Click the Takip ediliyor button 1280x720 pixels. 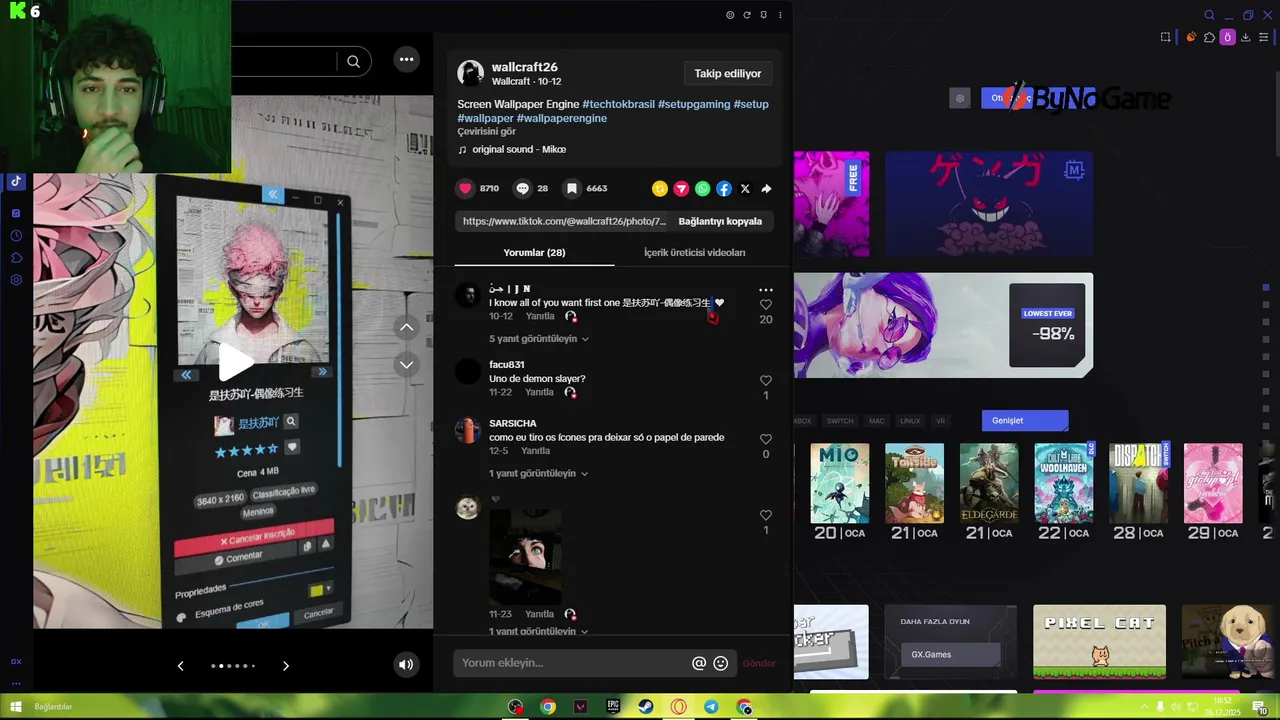coord(728,74)
